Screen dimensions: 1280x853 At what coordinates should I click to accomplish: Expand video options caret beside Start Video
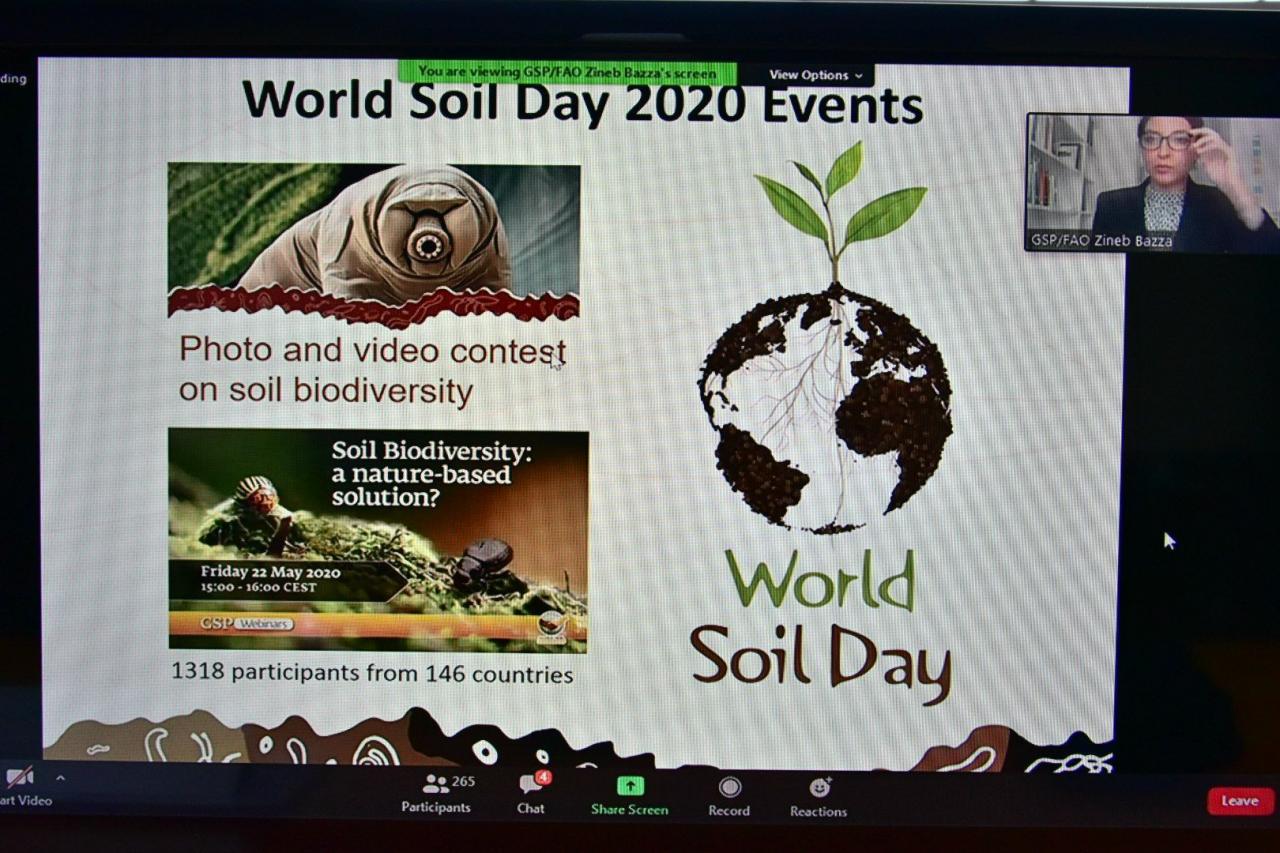click(x=60, y=776)
